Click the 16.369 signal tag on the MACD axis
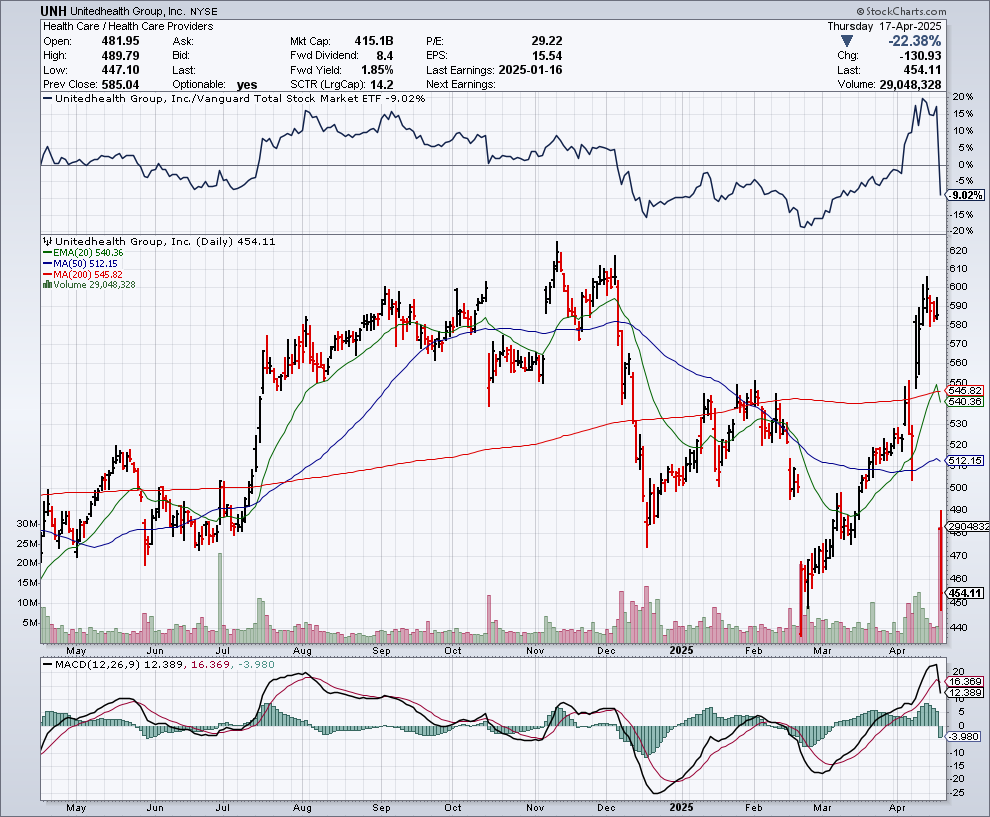 point(965,681)
